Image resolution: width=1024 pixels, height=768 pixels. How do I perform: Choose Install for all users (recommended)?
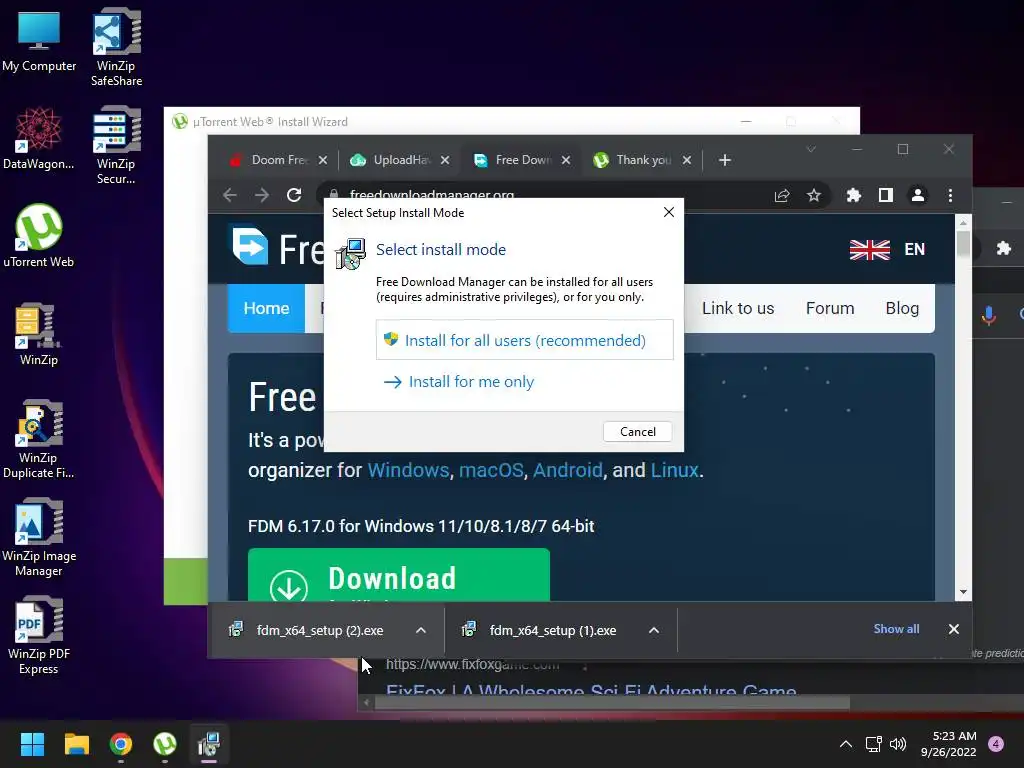pos(524,340)
